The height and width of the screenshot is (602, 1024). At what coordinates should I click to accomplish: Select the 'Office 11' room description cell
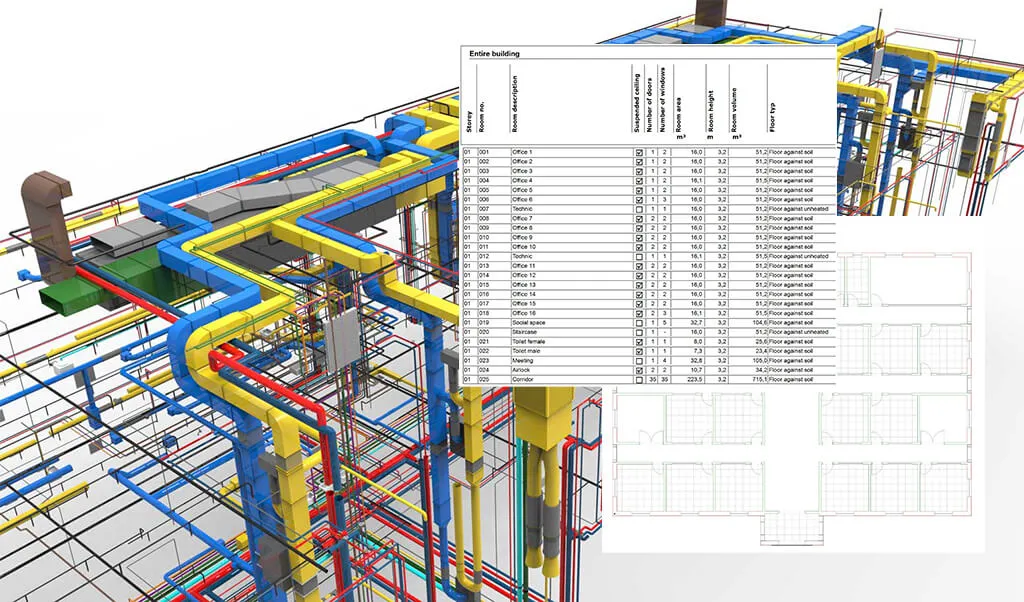(524, 266)
